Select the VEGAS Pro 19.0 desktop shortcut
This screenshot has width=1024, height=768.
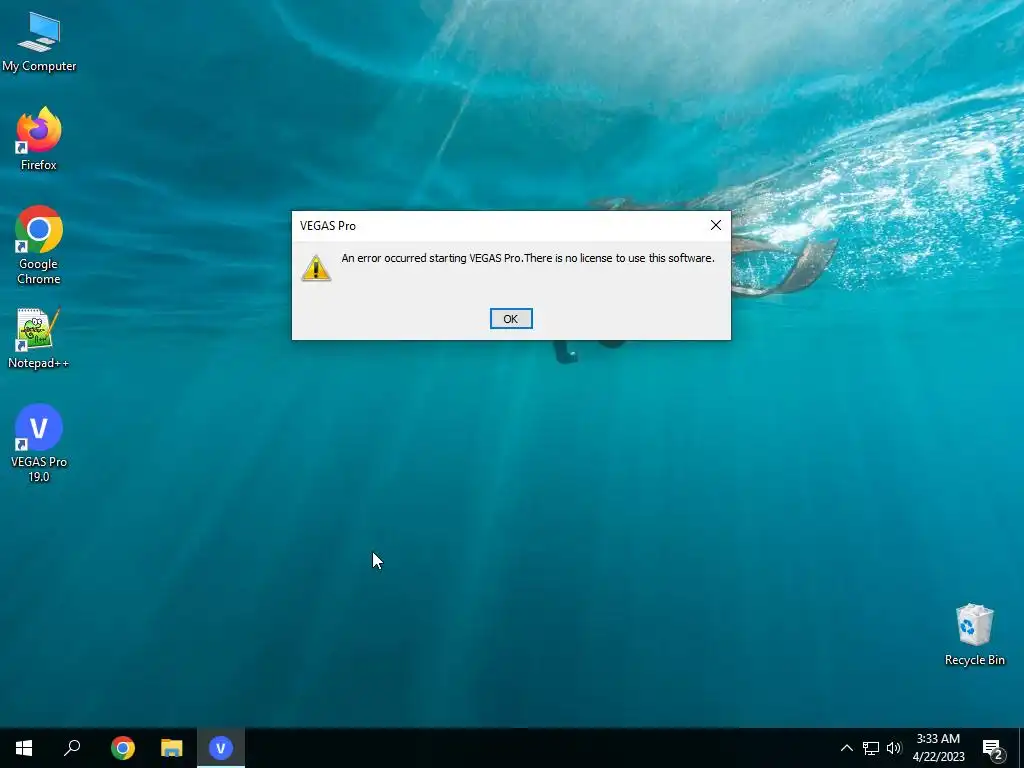tap(39, 443)
